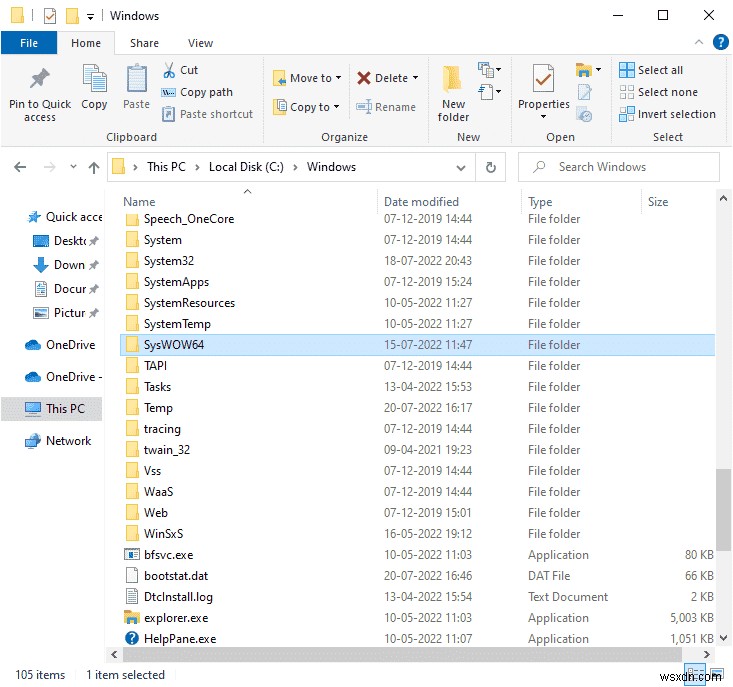This screenshot has height=687, width=733.
Task: Click the Refresh button beside address bar
Action: tap(490, 167)
